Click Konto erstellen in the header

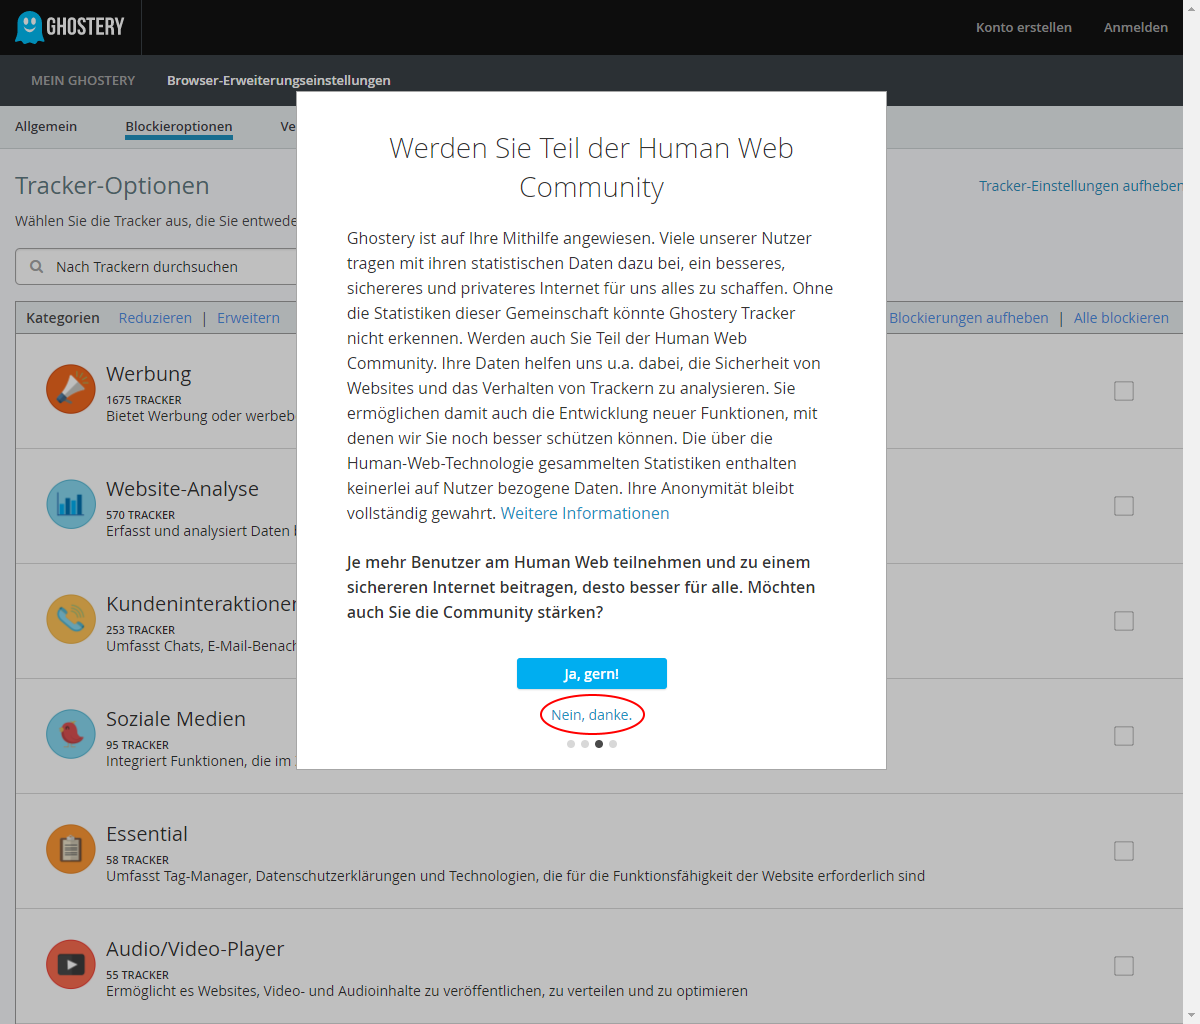pos(1024,27)
